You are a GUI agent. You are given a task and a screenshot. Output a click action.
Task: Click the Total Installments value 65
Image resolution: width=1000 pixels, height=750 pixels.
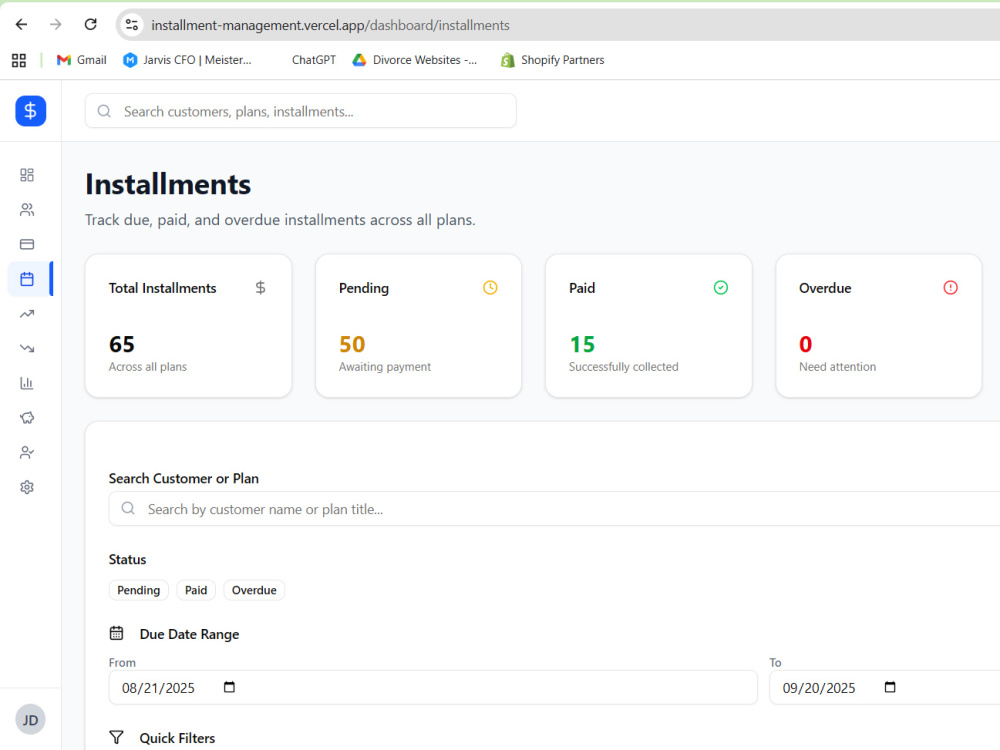coord(122,344)
